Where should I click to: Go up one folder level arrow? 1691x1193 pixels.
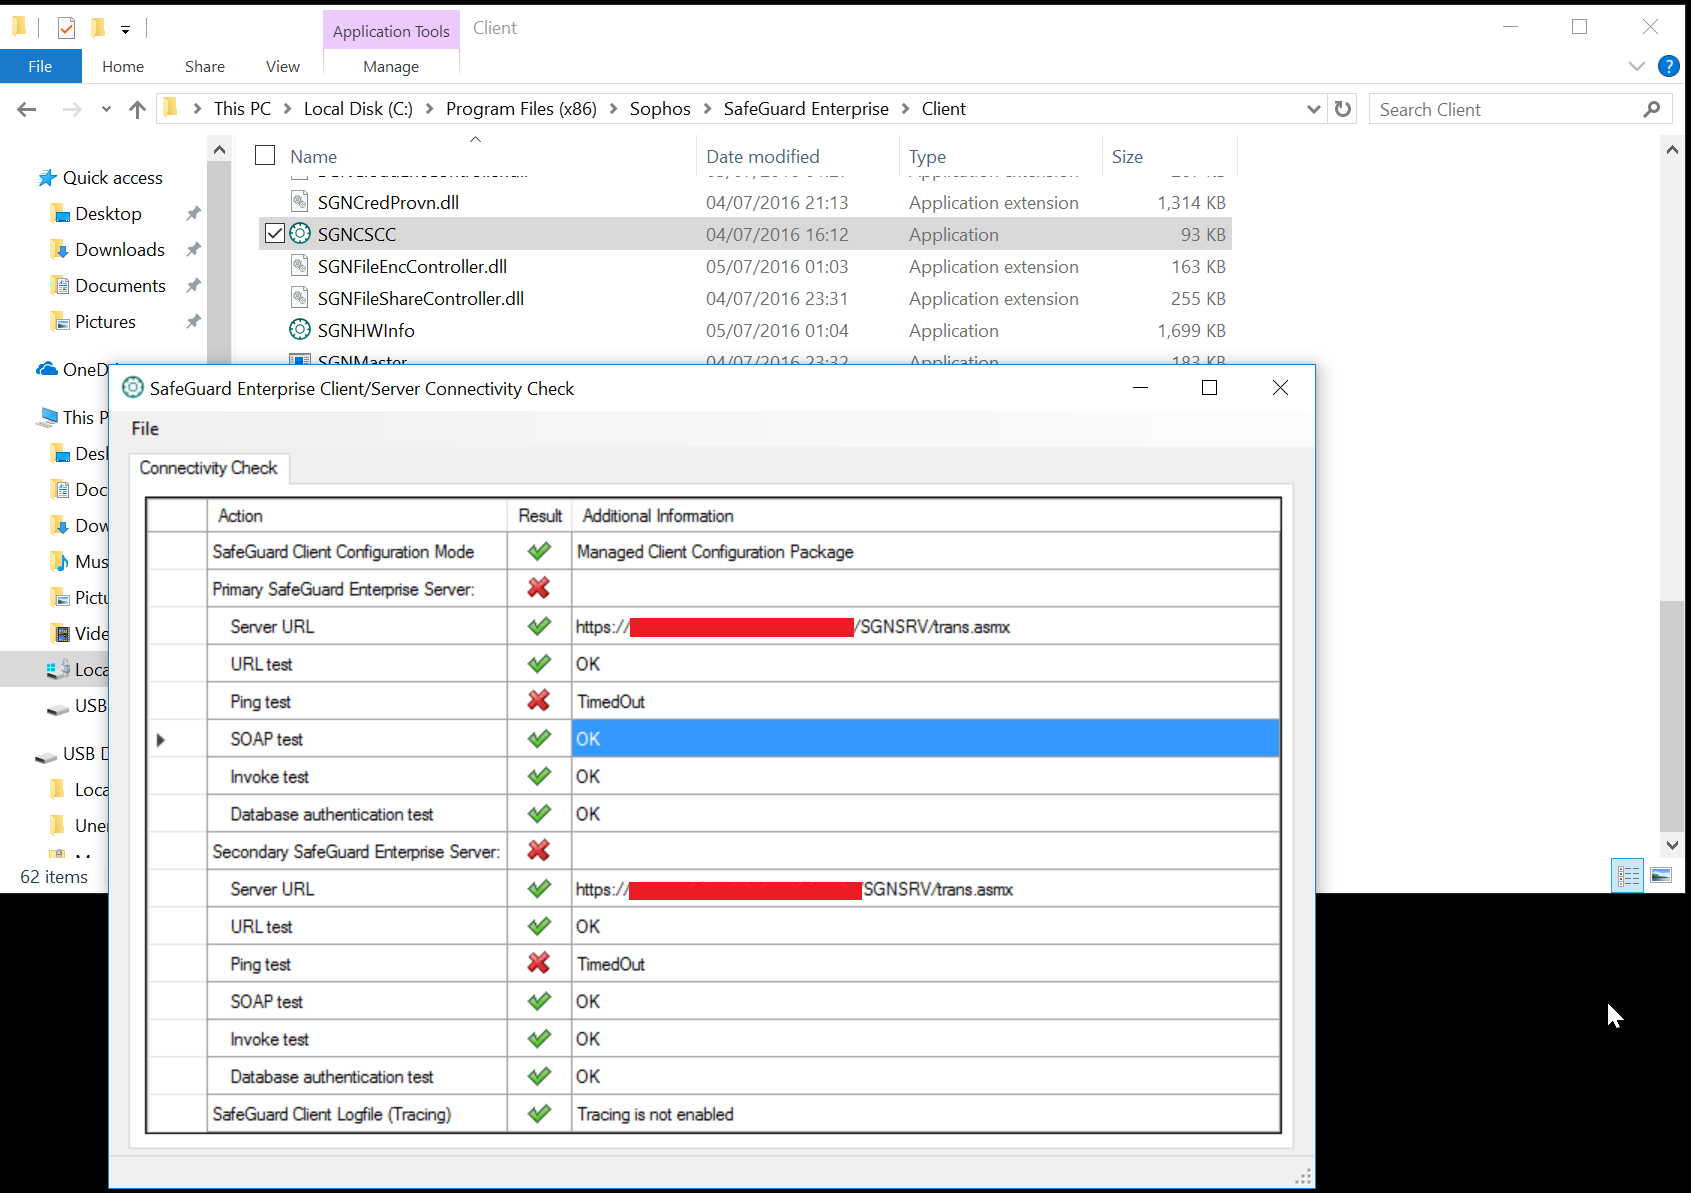pos(138,109)
